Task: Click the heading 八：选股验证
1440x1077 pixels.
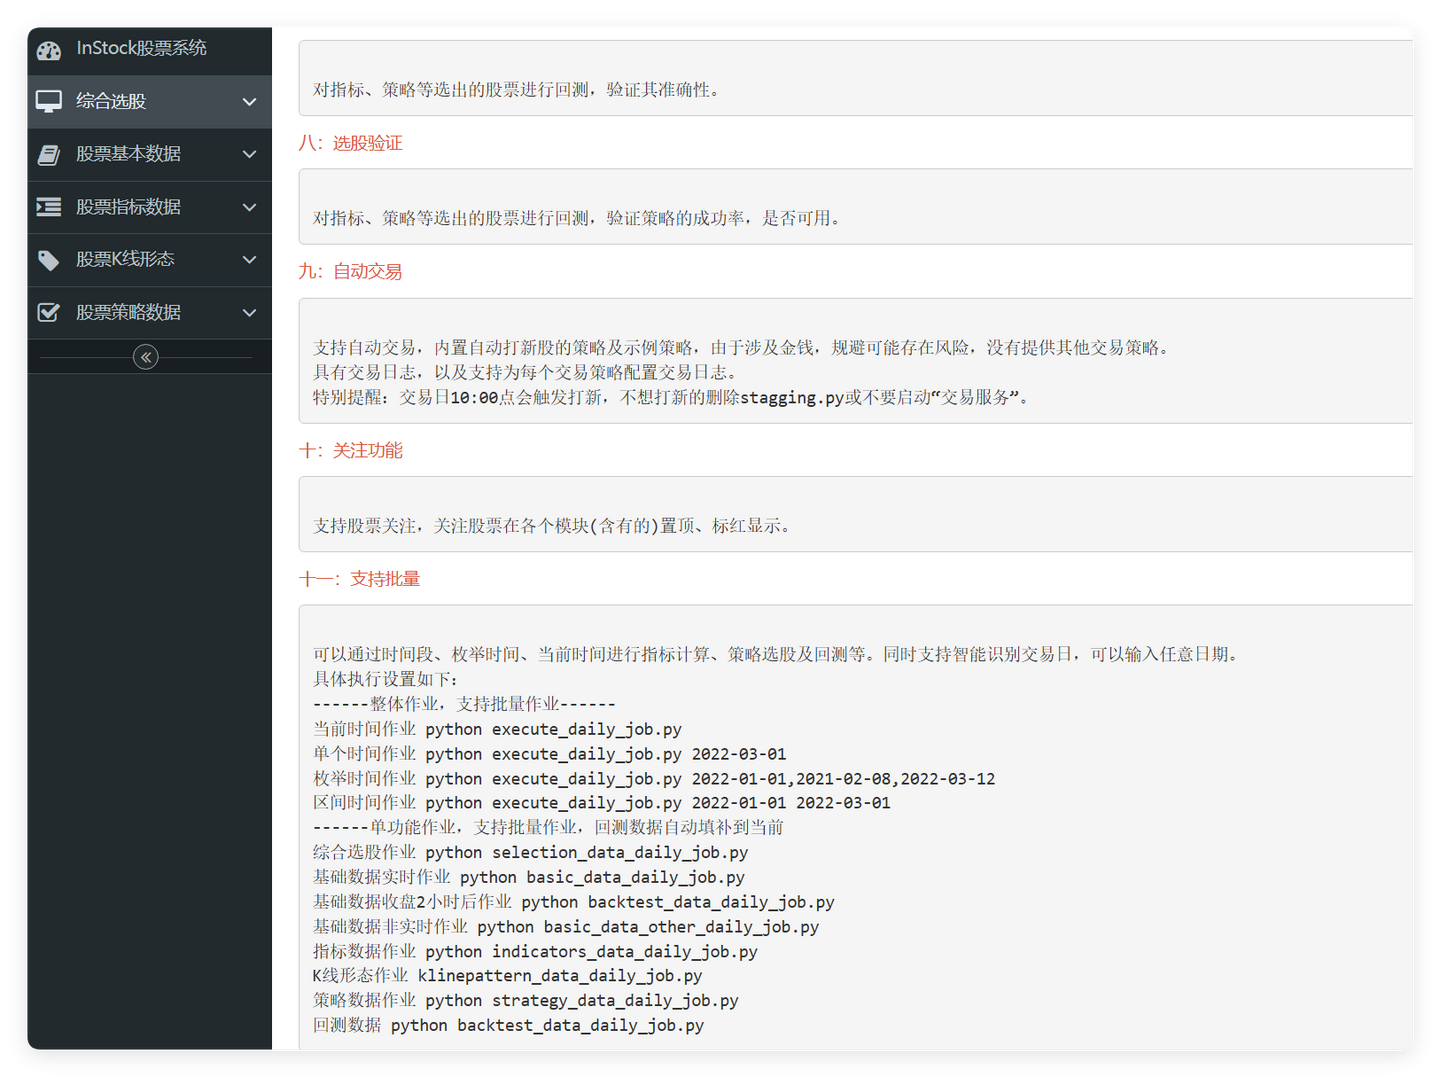Action: click(x=350, y=143)
